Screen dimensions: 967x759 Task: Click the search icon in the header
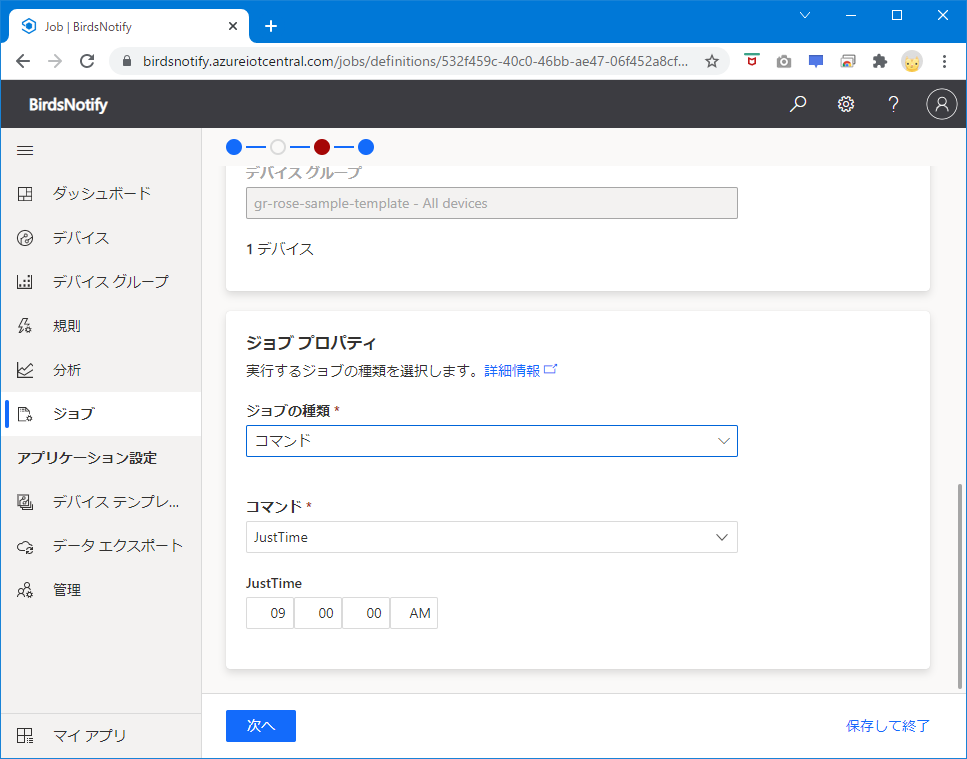click(x=798, y=104)
